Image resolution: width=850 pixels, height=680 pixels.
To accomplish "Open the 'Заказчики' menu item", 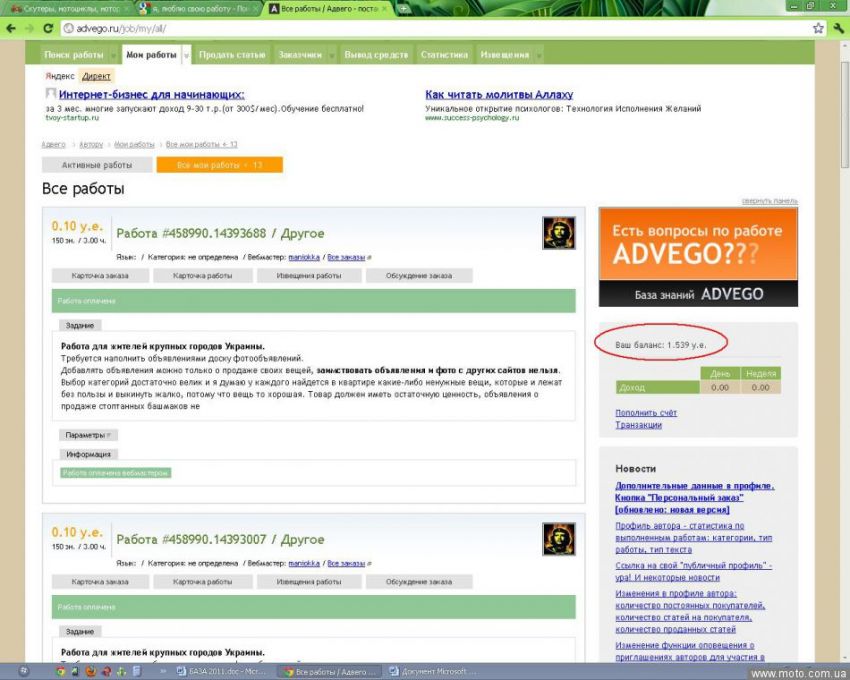I will (x=300, y=55).
